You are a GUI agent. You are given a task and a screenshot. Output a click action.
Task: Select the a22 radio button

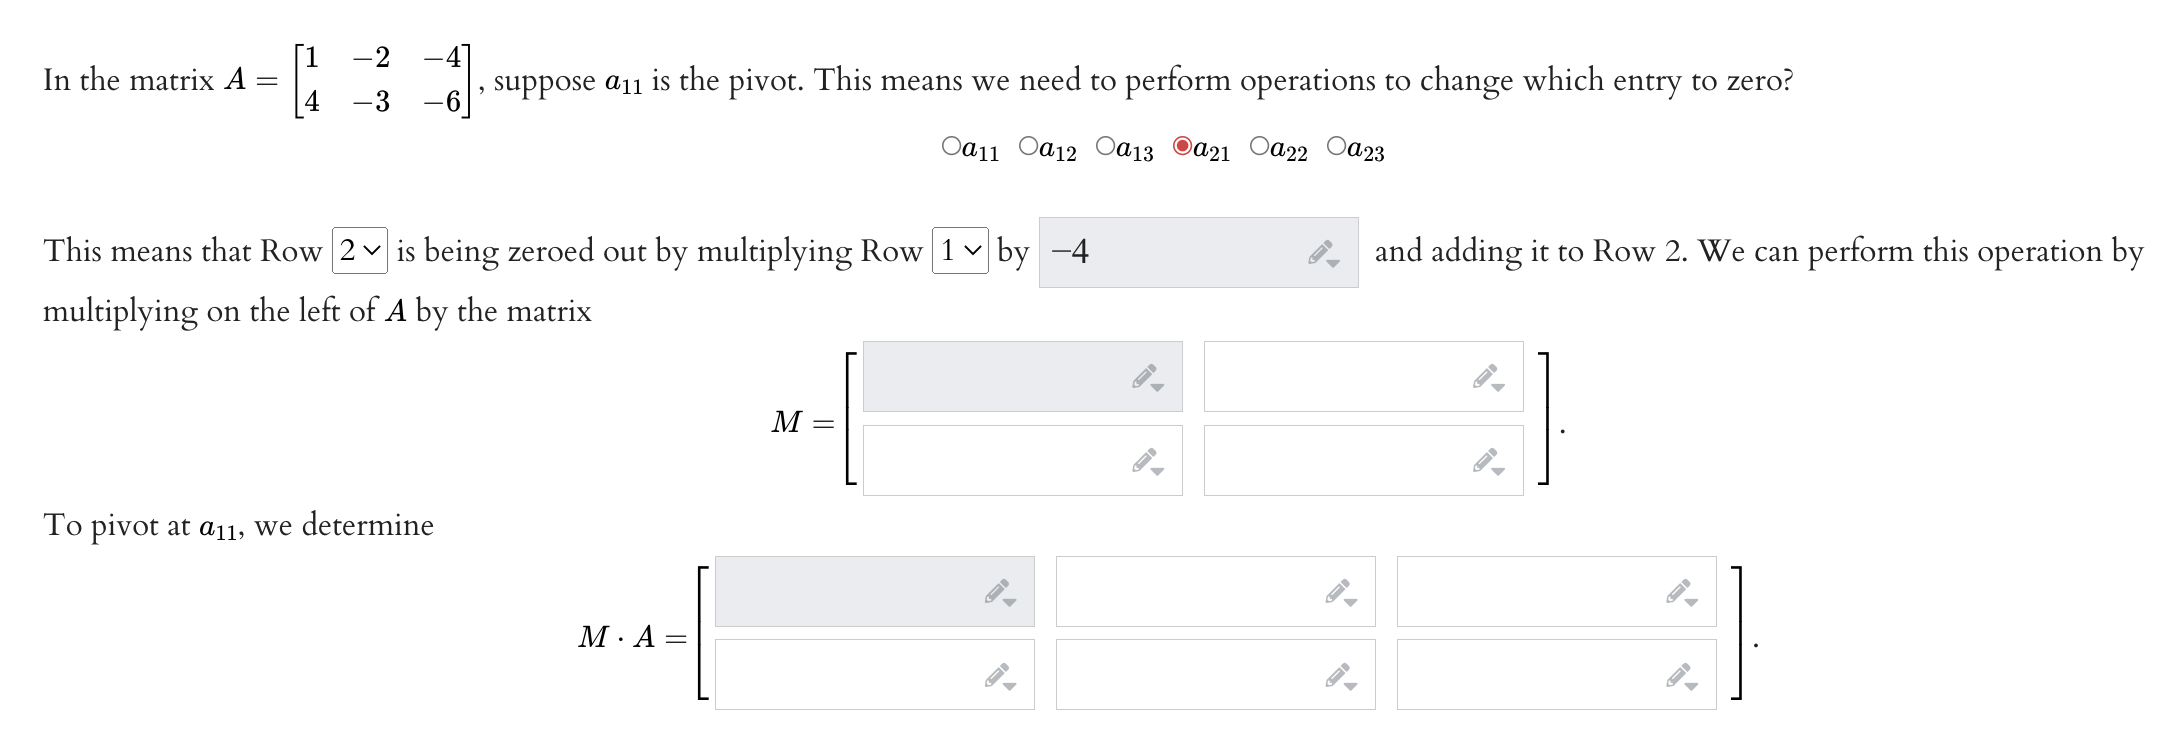[x=1257, y=145]
